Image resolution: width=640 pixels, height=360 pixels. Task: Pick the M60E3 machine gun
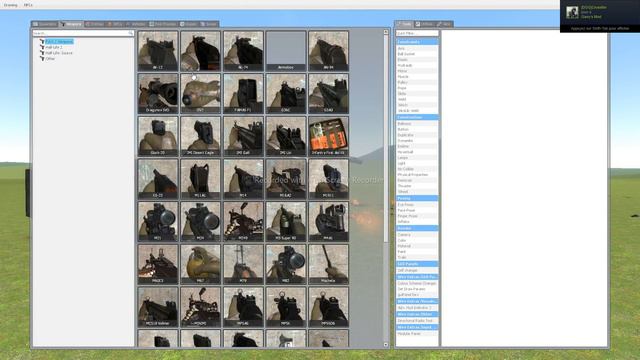tap(158, 264)
